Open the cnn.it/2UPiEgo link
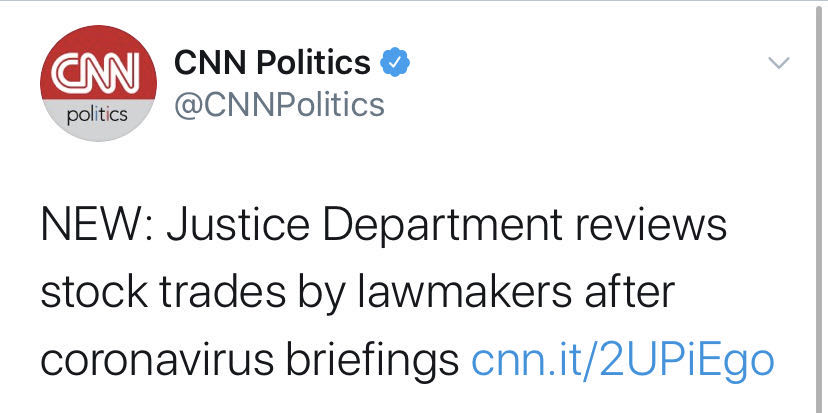 [622, 358]
